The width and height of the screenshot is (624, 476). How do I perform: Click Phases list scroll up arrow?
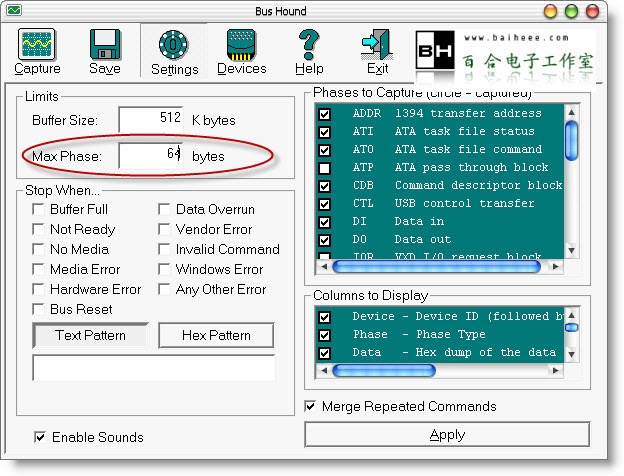(x=571, y=112)
